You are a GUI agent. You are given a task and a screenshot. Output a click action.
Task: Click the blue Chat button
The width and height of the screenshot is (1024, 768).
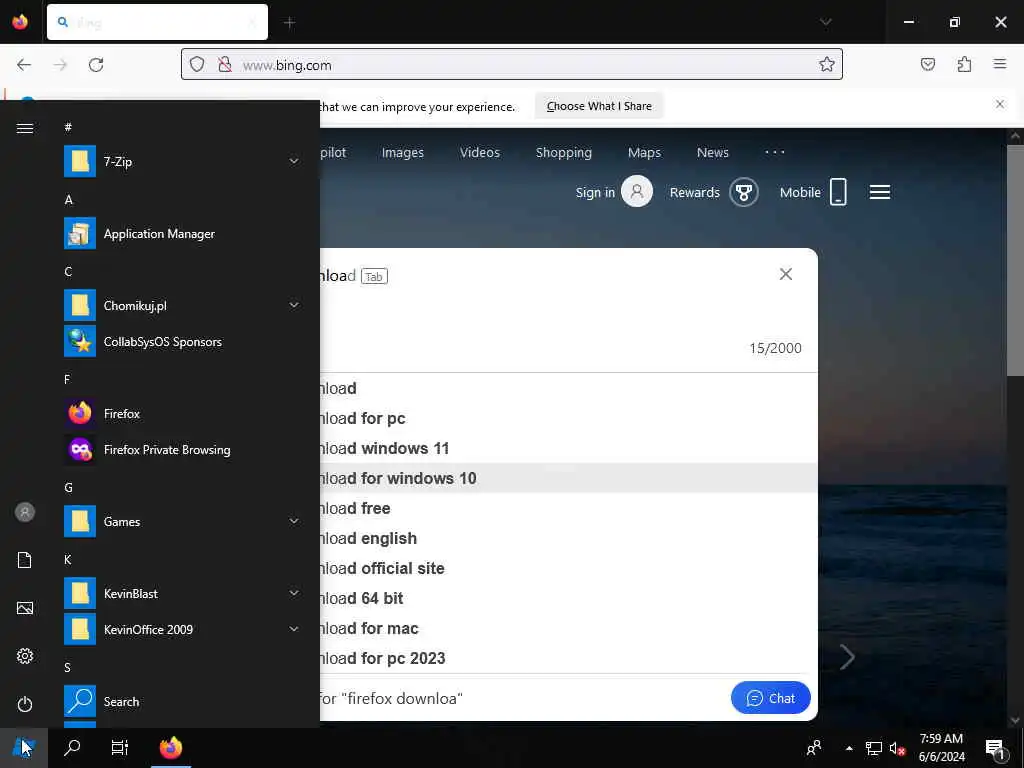tap(771, 698)
